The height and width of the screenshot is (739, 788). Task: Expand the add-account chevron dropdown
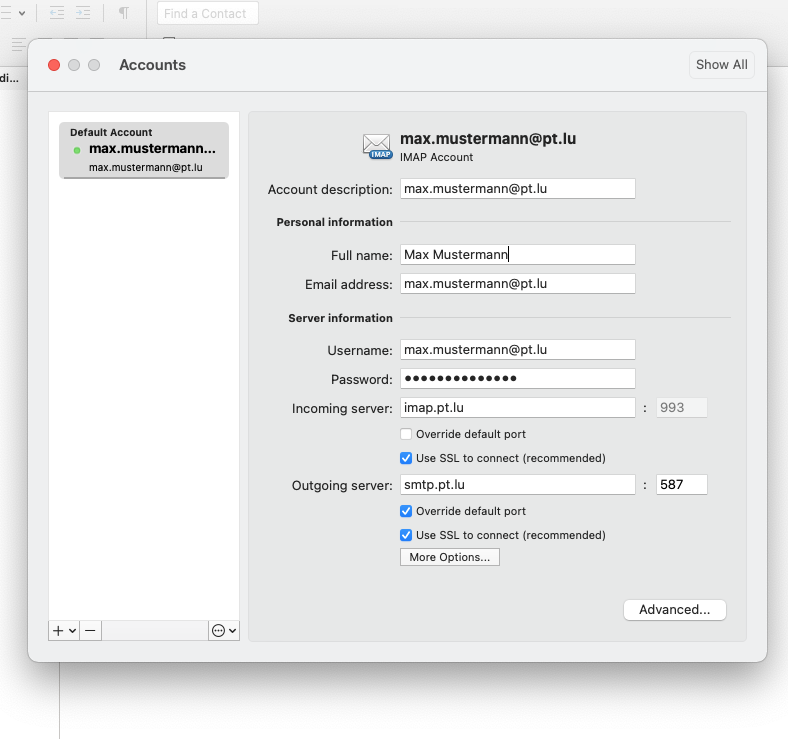[72, 630]
